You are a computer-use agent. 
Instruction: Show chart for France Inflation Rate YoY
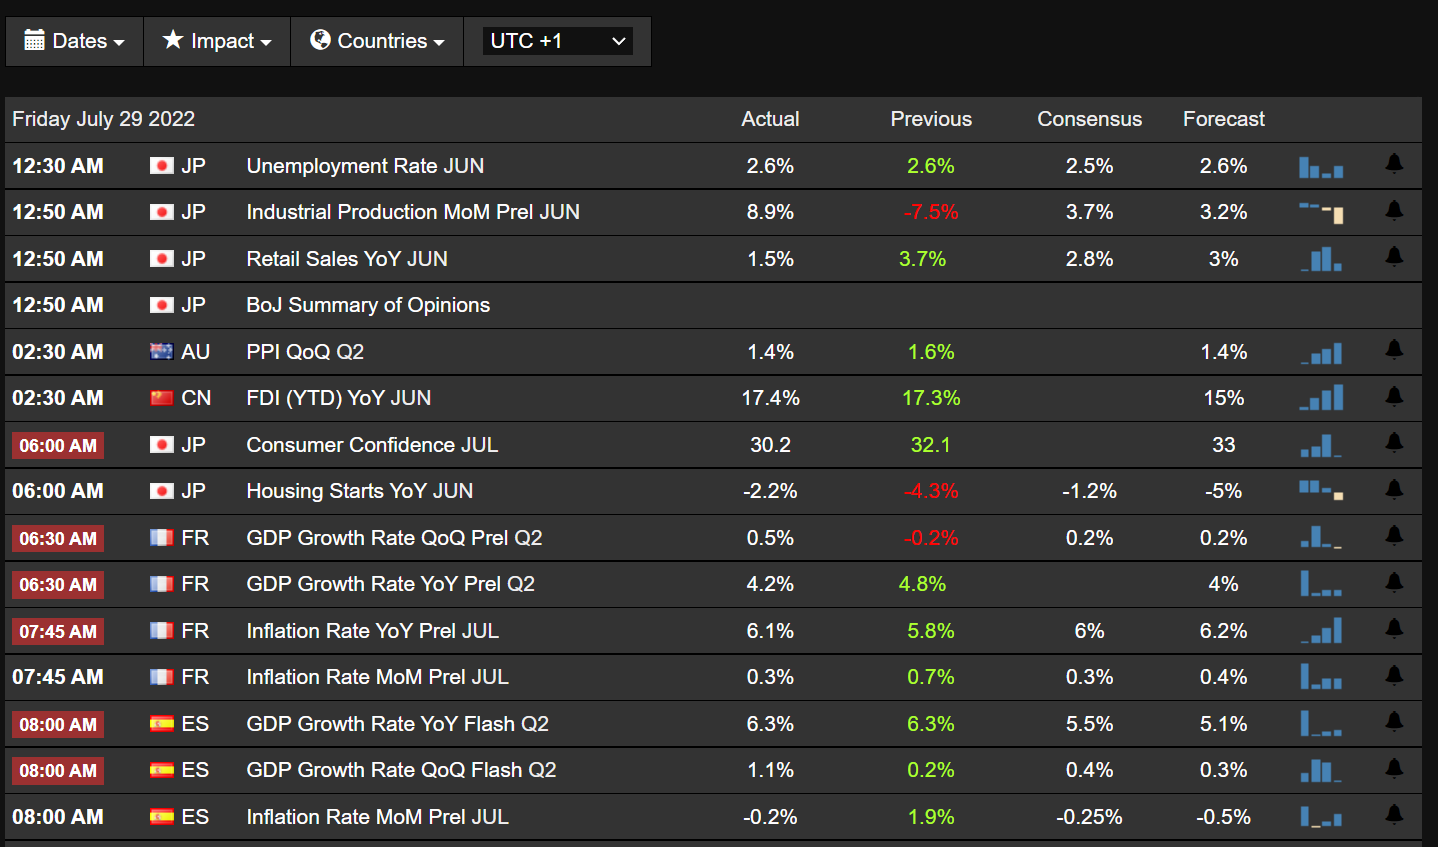[x=1321, y=632]
